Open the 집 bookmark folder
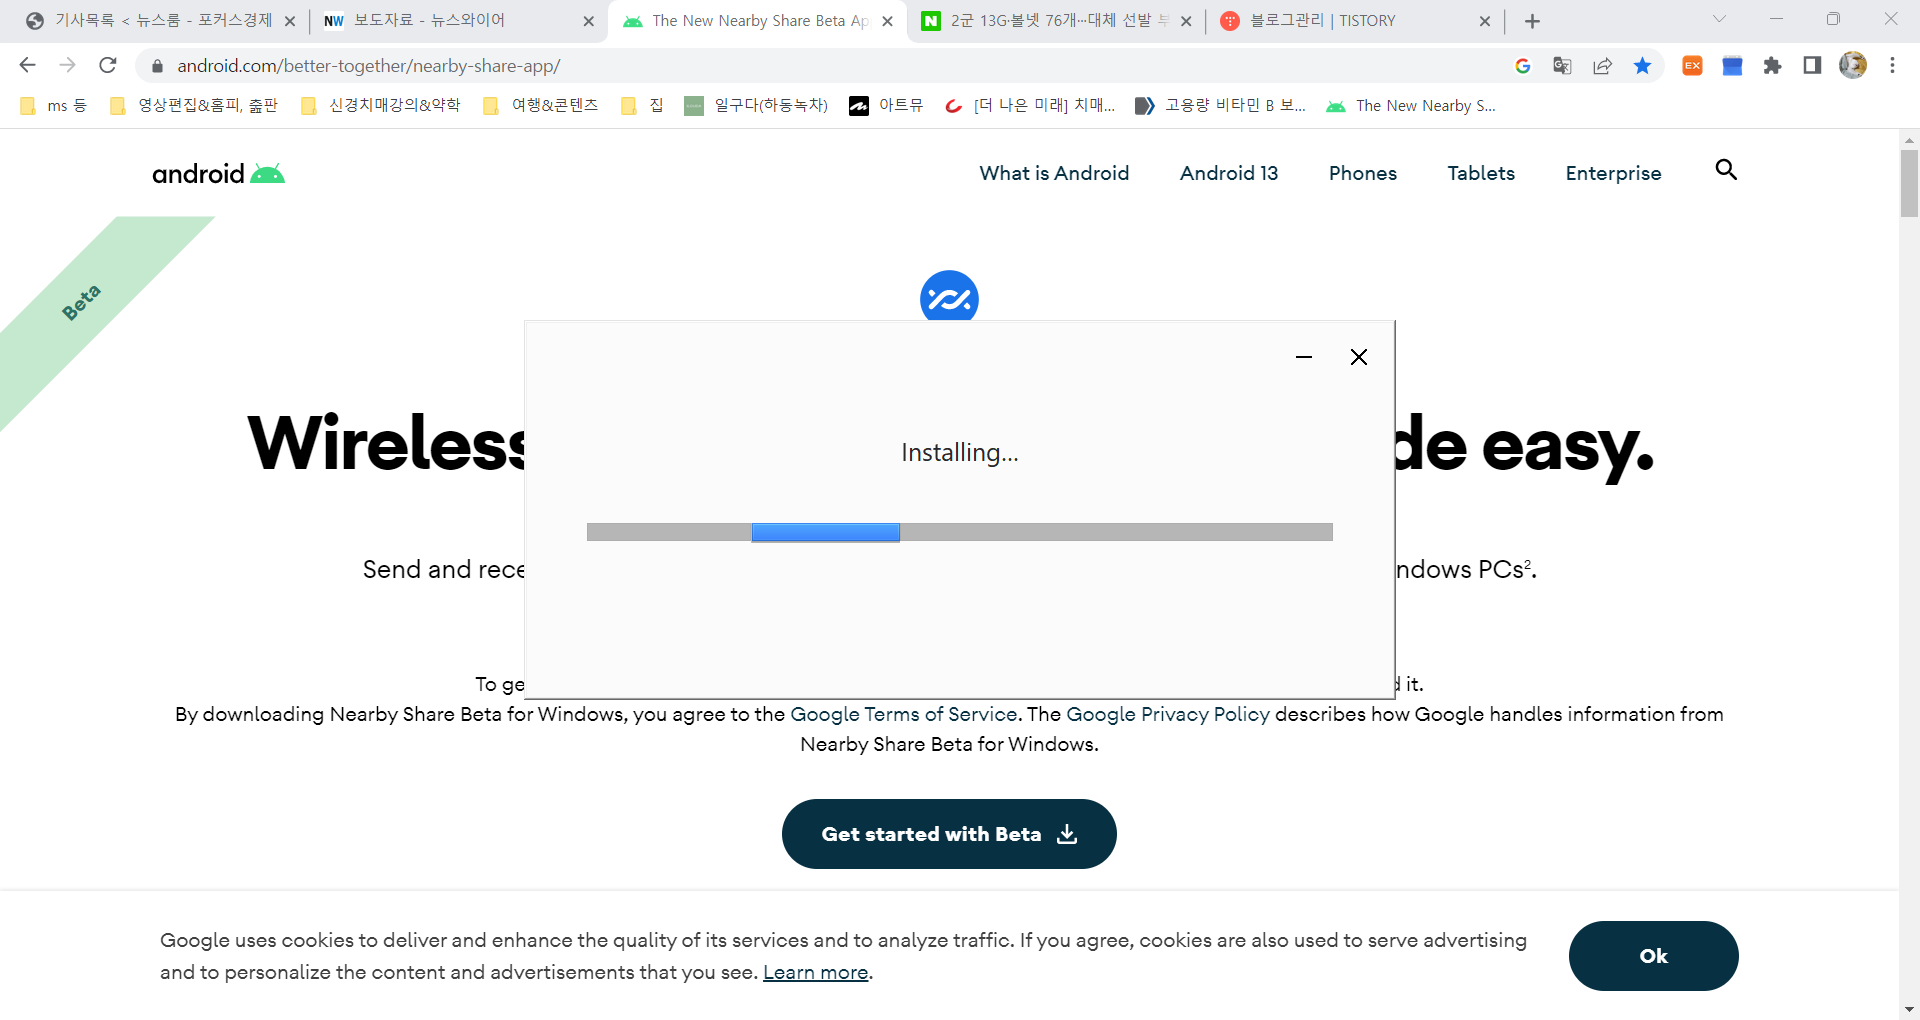Screen dimensions: 1920x1020 point(642,106)
